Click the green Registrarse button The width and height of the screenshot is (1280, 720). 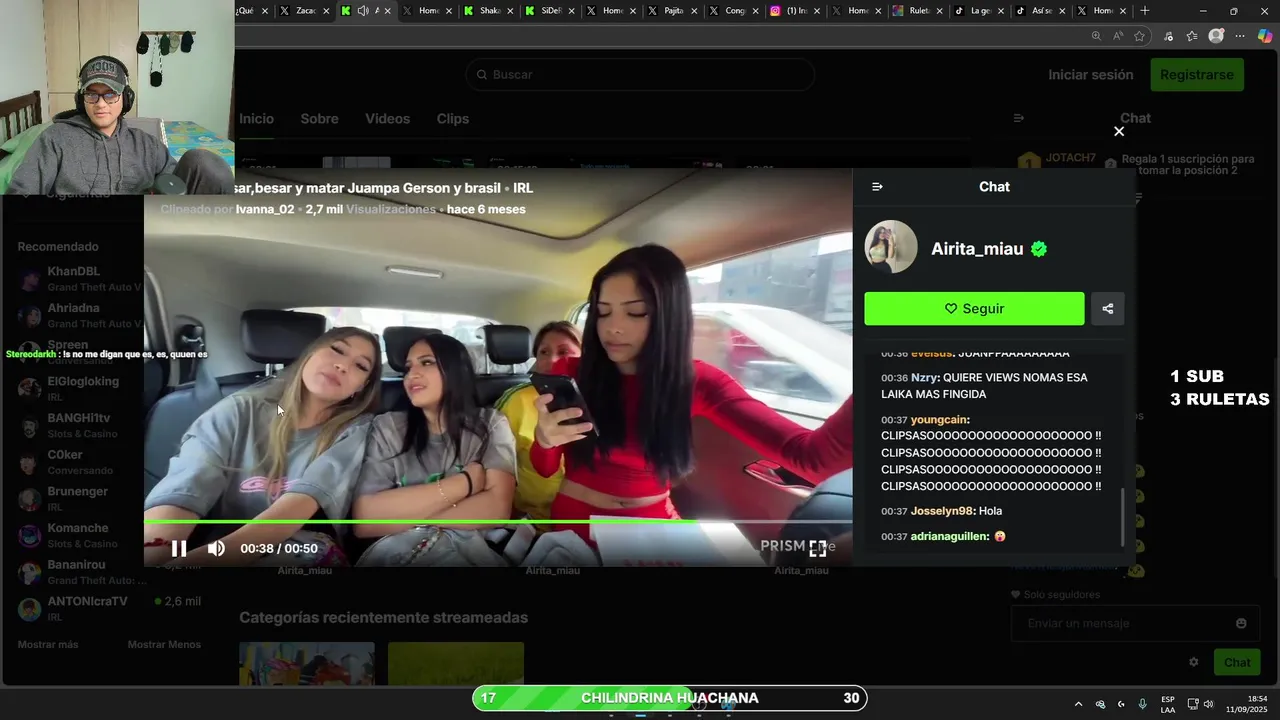[1197, 75]
